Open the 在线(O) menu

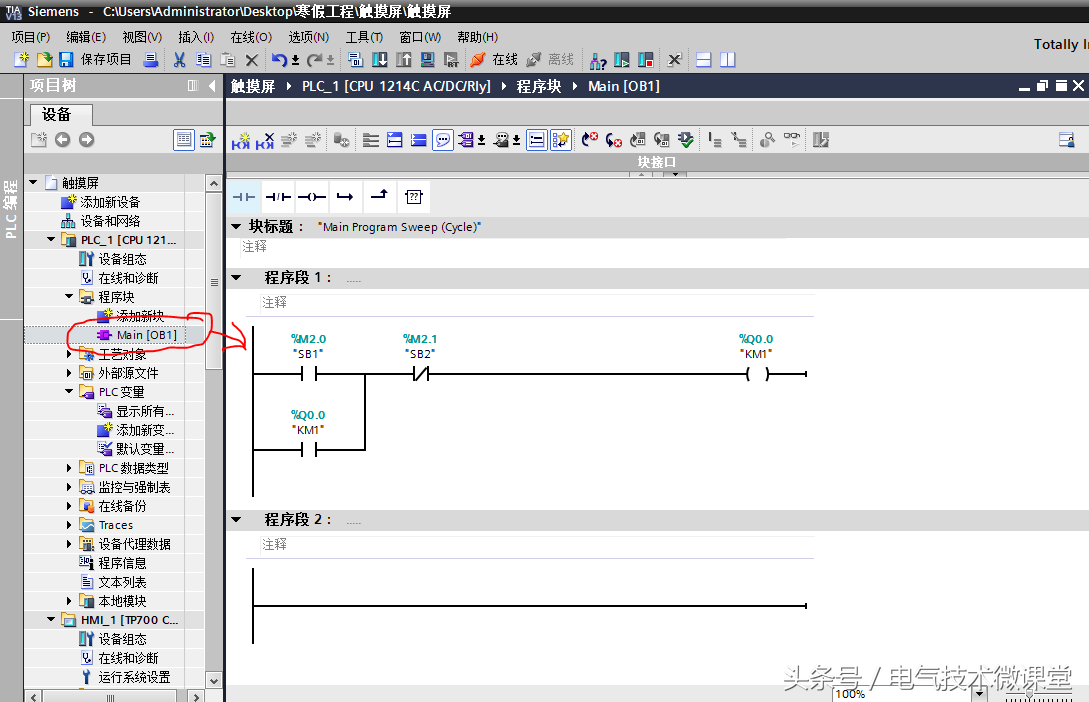click(251, 37)
